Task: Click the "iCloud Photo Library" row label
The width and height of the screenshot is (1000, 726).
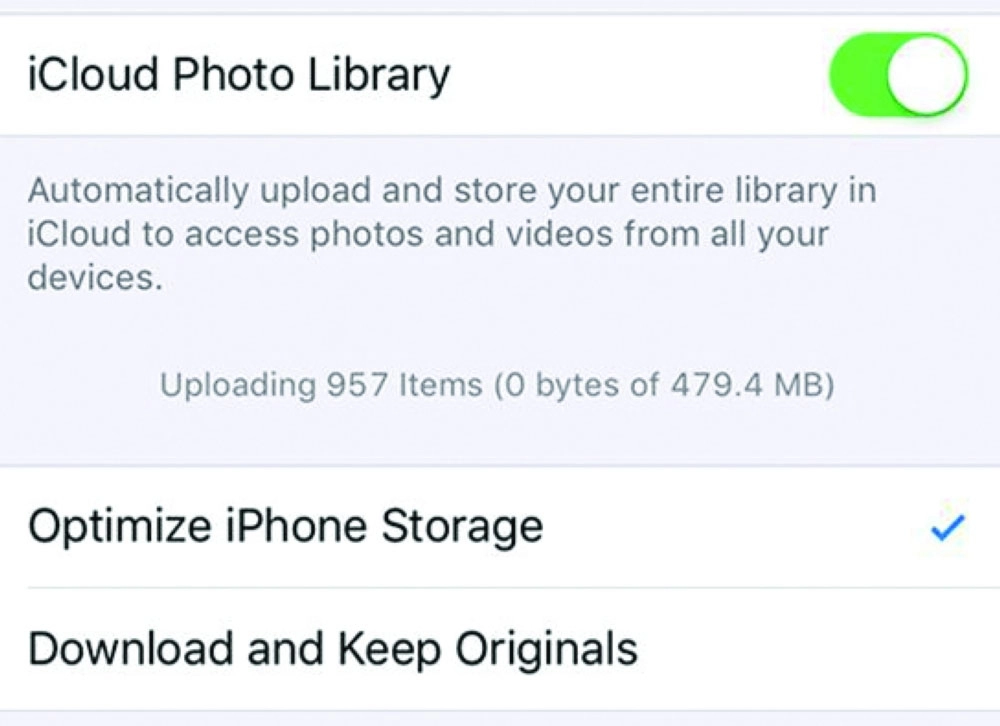Action: pos(238,75)
